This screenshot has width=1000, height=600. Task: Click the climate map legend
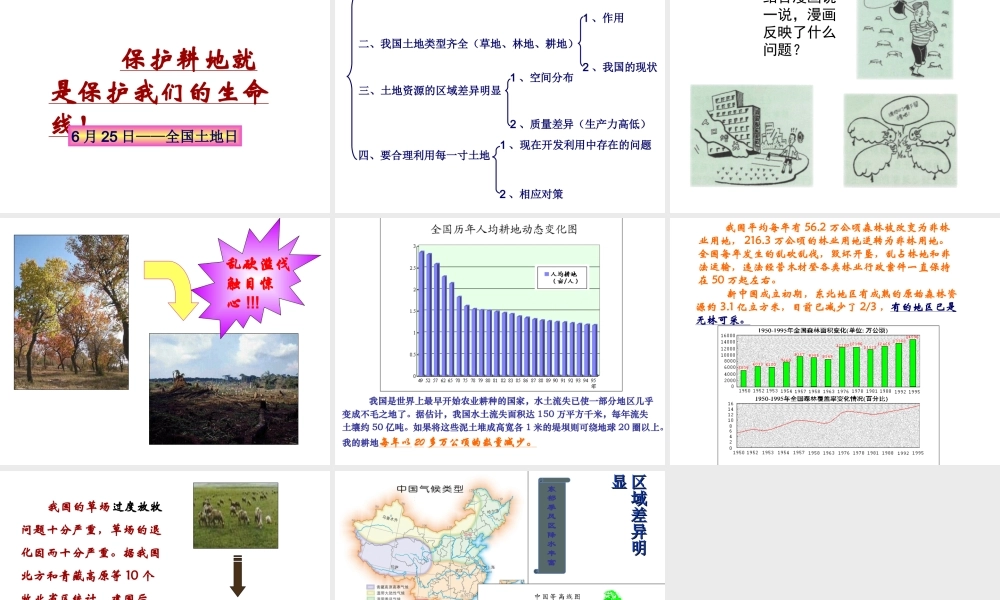[x=387, y=592]
